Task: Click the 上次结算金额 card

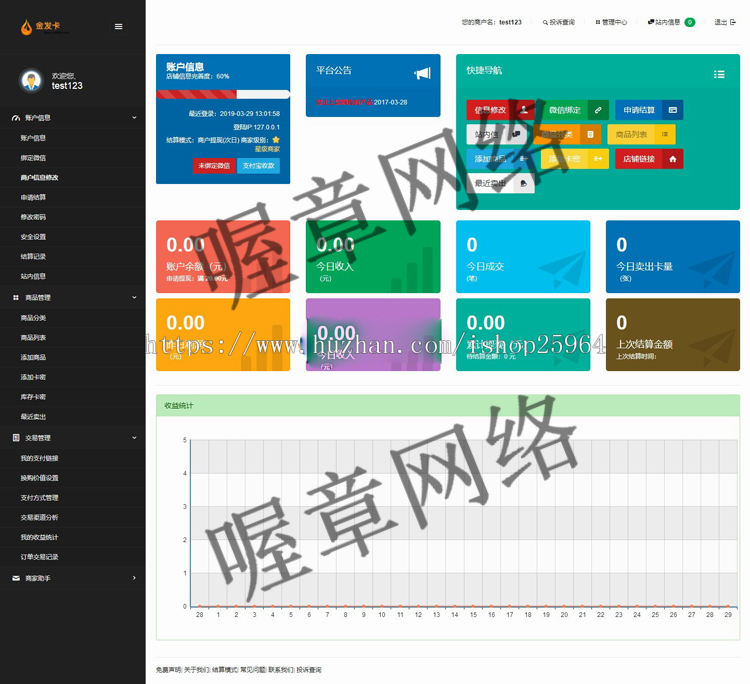Action: 673,335
